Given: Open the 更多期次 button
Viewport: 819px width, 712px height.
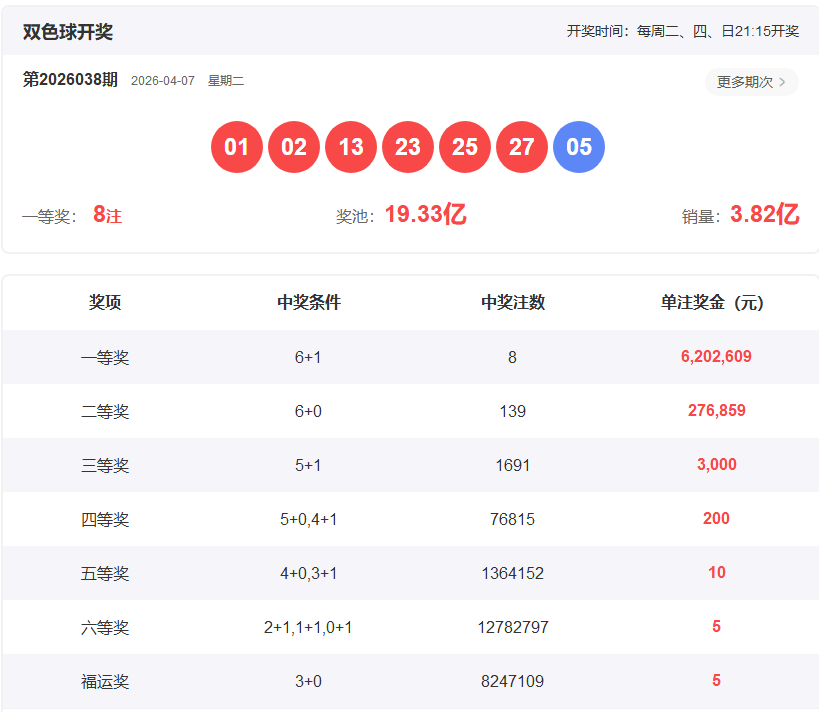Looking at the screenshot, I should coord(751,82).
